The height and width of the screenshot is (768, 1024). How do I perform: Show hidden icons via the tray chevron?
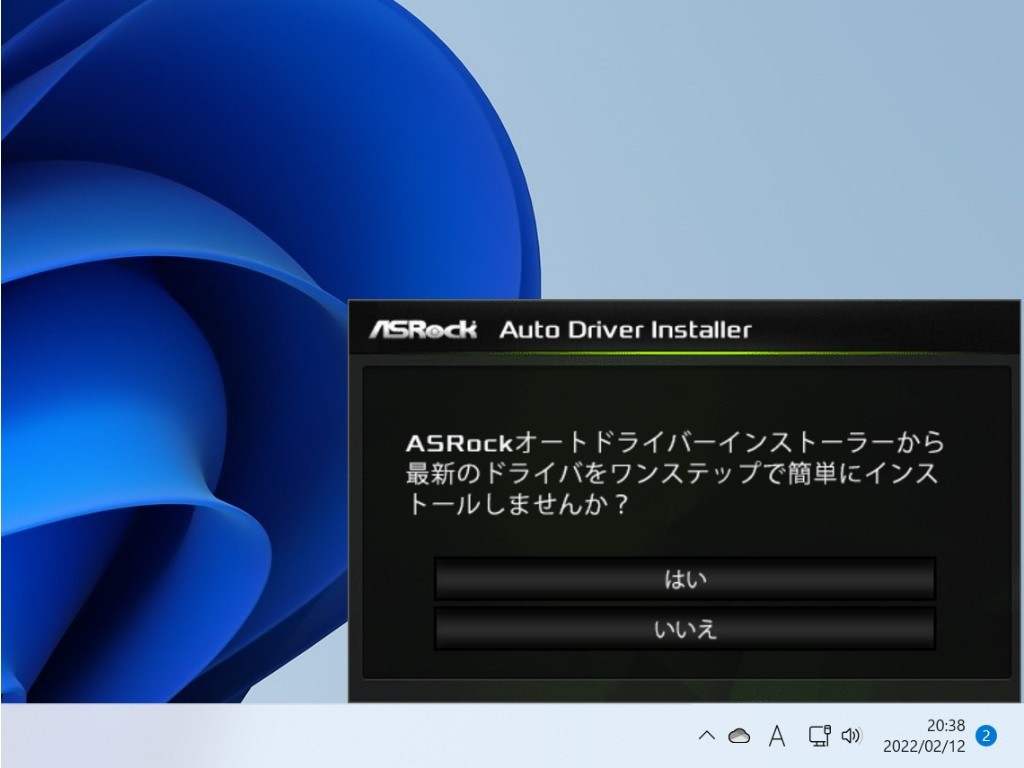(x=707, y=736)
